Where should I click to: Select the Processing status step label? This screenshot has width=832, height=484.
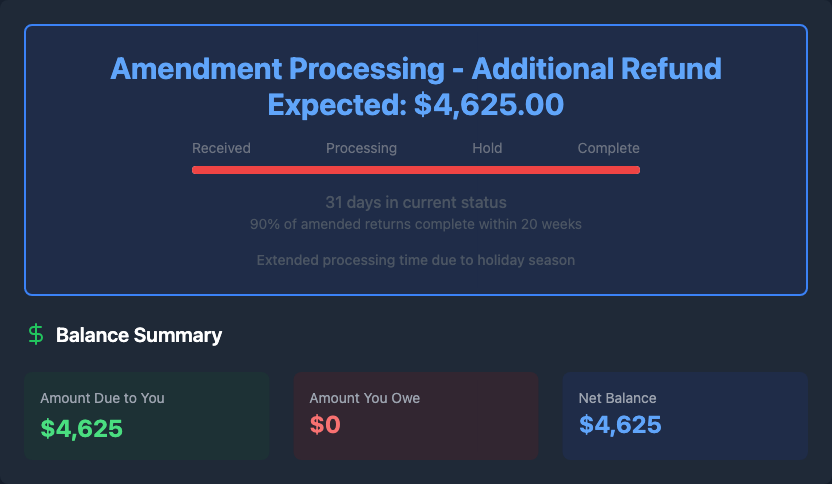pyautogui.click(x=361, y=148)
